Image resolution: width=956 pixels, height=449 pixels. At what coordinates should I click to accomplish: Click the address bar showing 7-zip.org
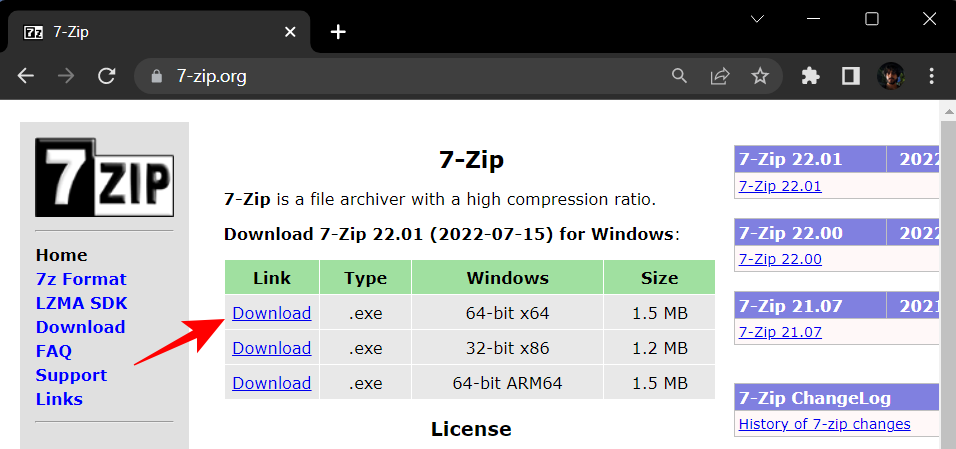click(x=400, y=76)
